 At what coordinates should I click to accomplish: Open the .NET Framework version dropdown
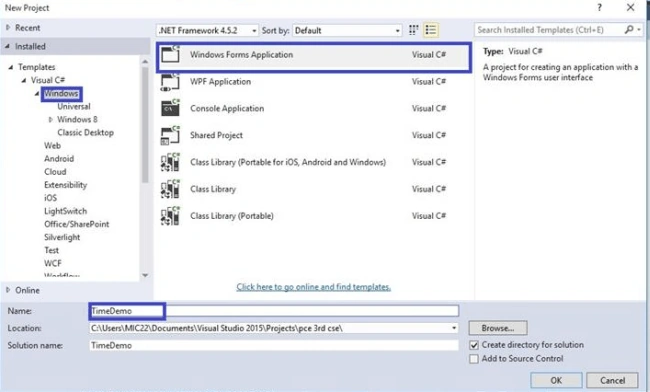click(x=208, y=30)
